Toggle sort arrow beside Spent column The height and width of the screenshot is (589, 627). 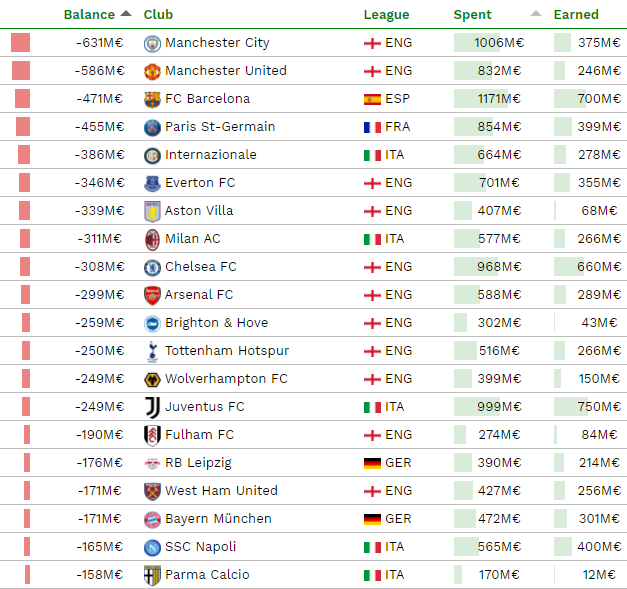pos(536,14)
